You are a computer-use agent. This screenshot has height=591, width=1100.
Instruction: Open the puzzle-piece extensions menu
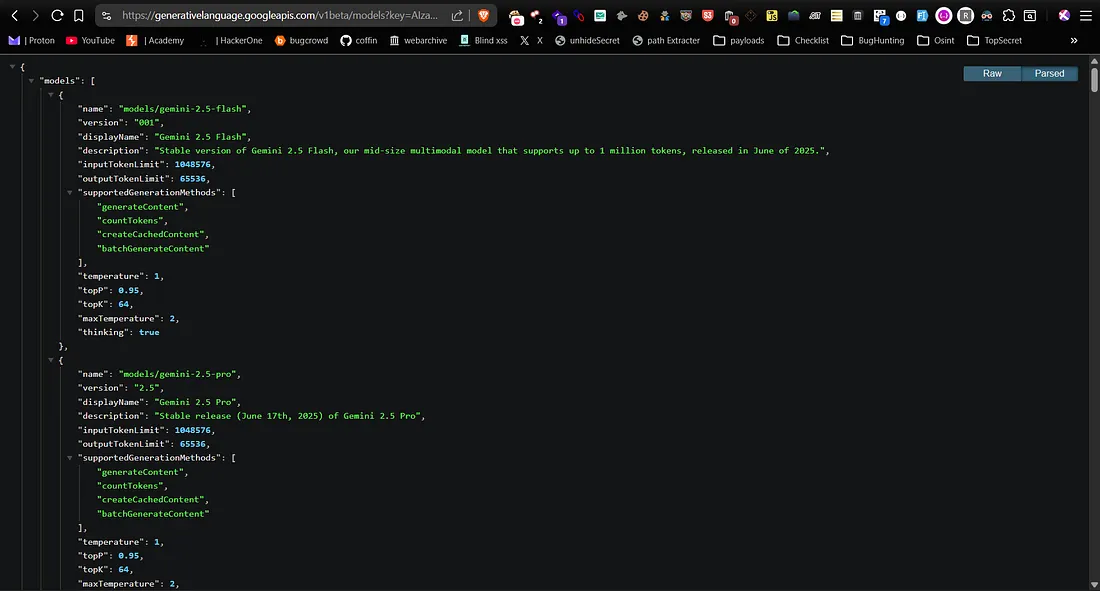(x=1008, y=15)
